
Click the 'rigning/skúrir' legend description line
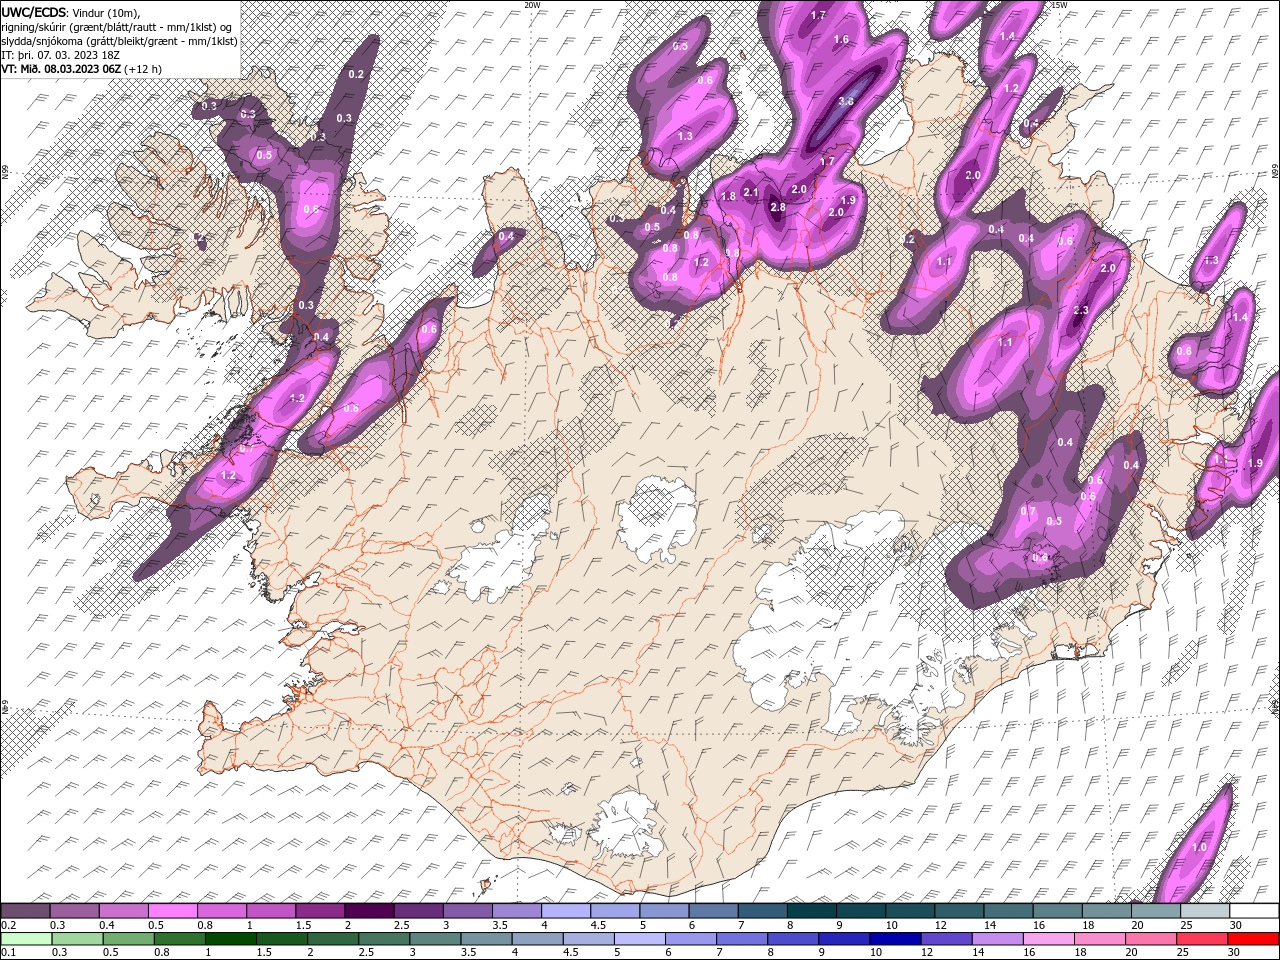coord(118,26)
